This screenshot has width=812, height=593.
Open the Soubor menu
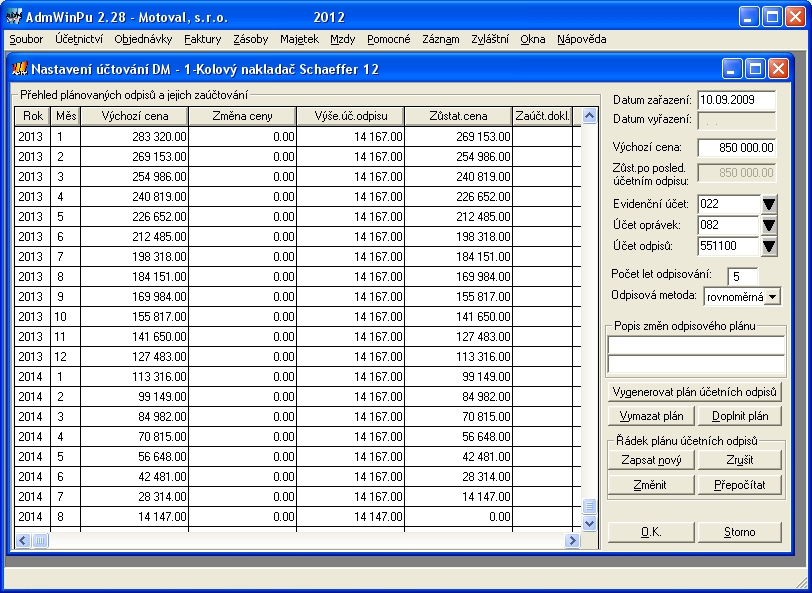click(26, 39)
